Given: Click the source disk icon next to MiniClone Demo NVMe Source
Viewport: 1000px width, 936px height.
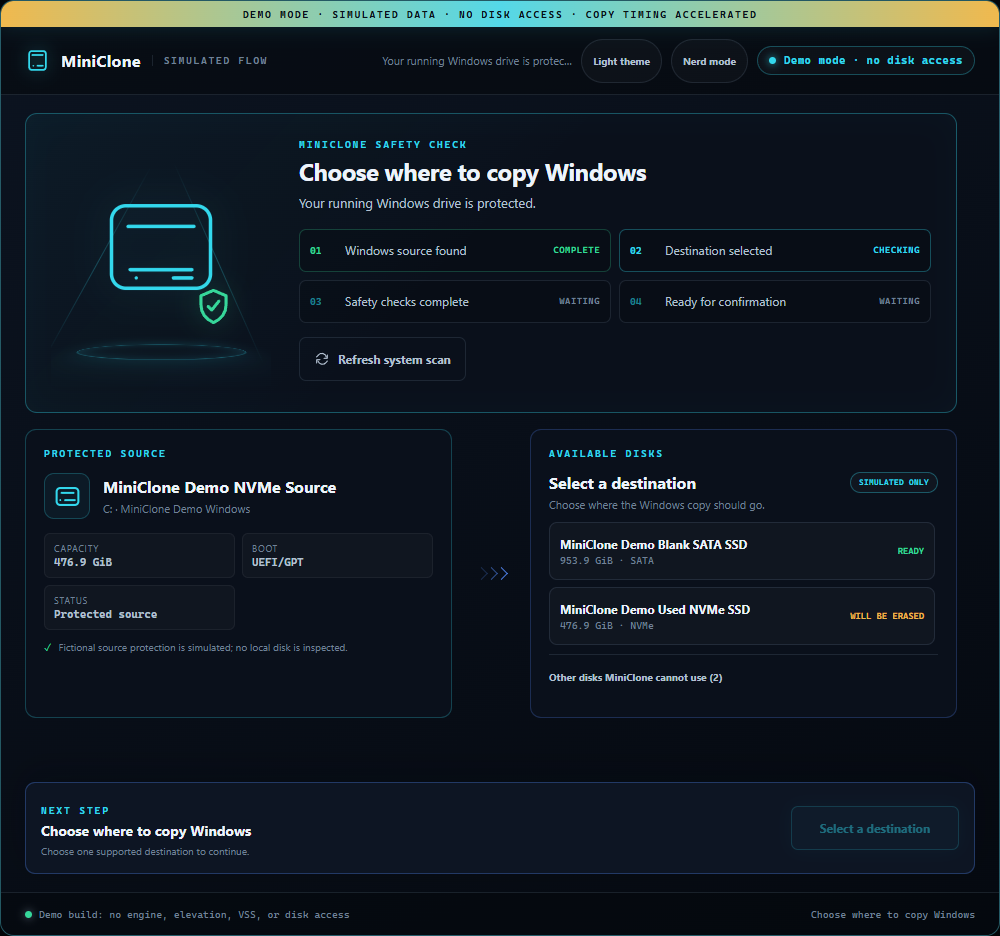Looking at the screenshot, I should [67, 496].
